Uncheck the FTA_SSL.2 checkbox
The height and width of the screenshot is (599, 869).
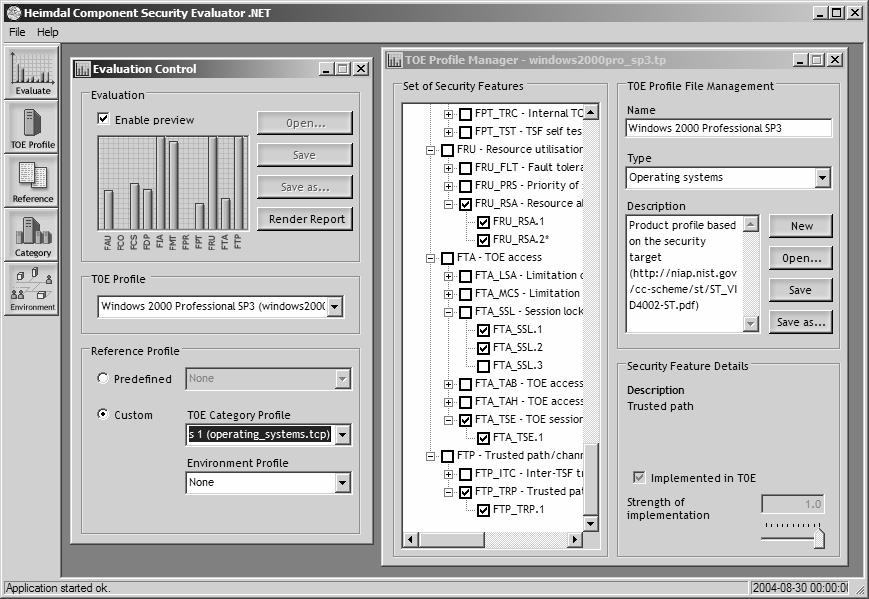[x=483, y=347]
